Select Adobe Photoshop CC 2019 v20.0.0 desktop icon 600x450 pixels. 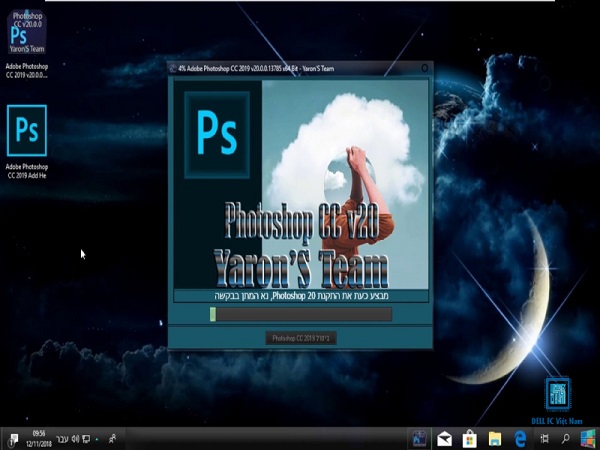click(27, 43)
